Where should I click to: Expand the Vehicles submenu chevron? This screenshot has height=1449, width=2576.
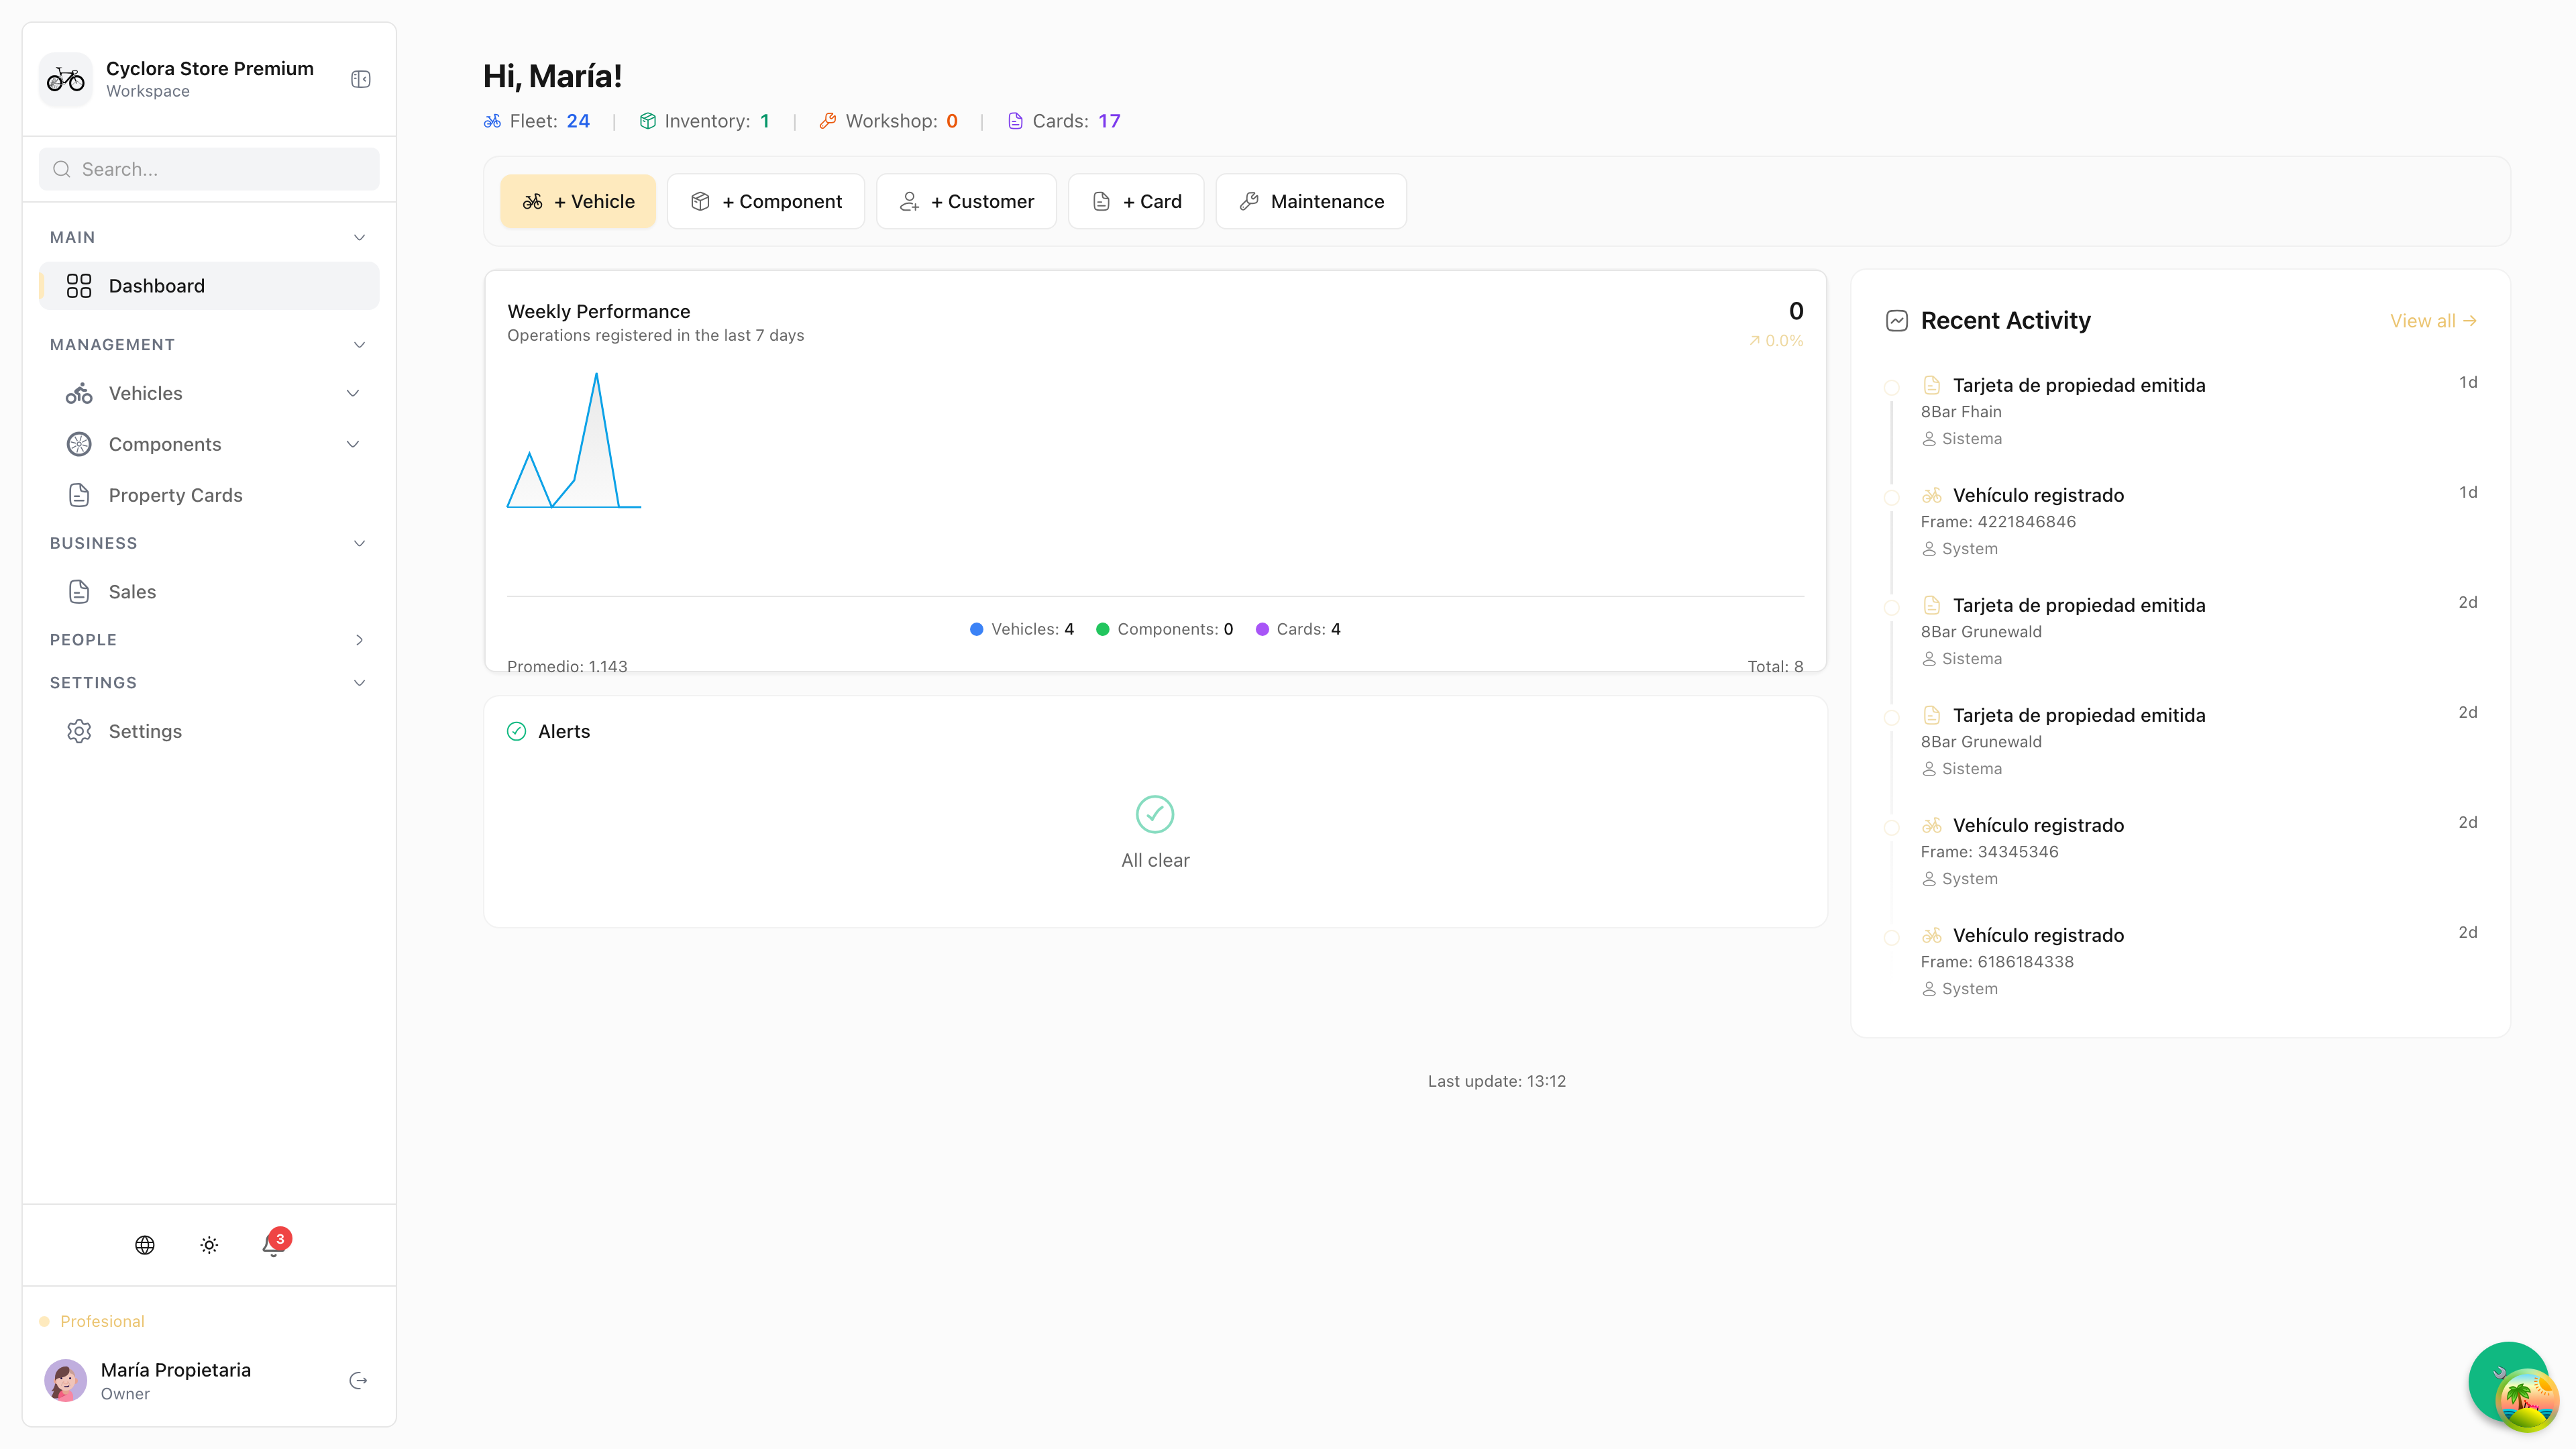pyautogui.click(x=353, y=393)
